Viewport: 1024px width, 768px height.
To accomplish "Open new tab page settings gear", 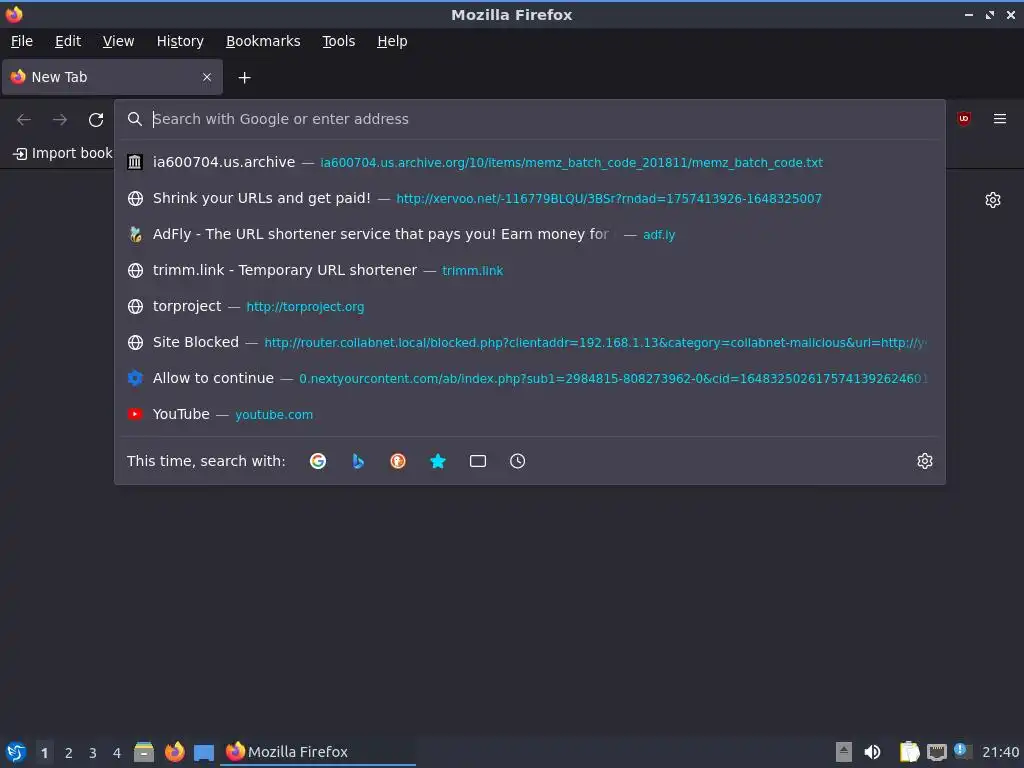I will pos(993,200).
